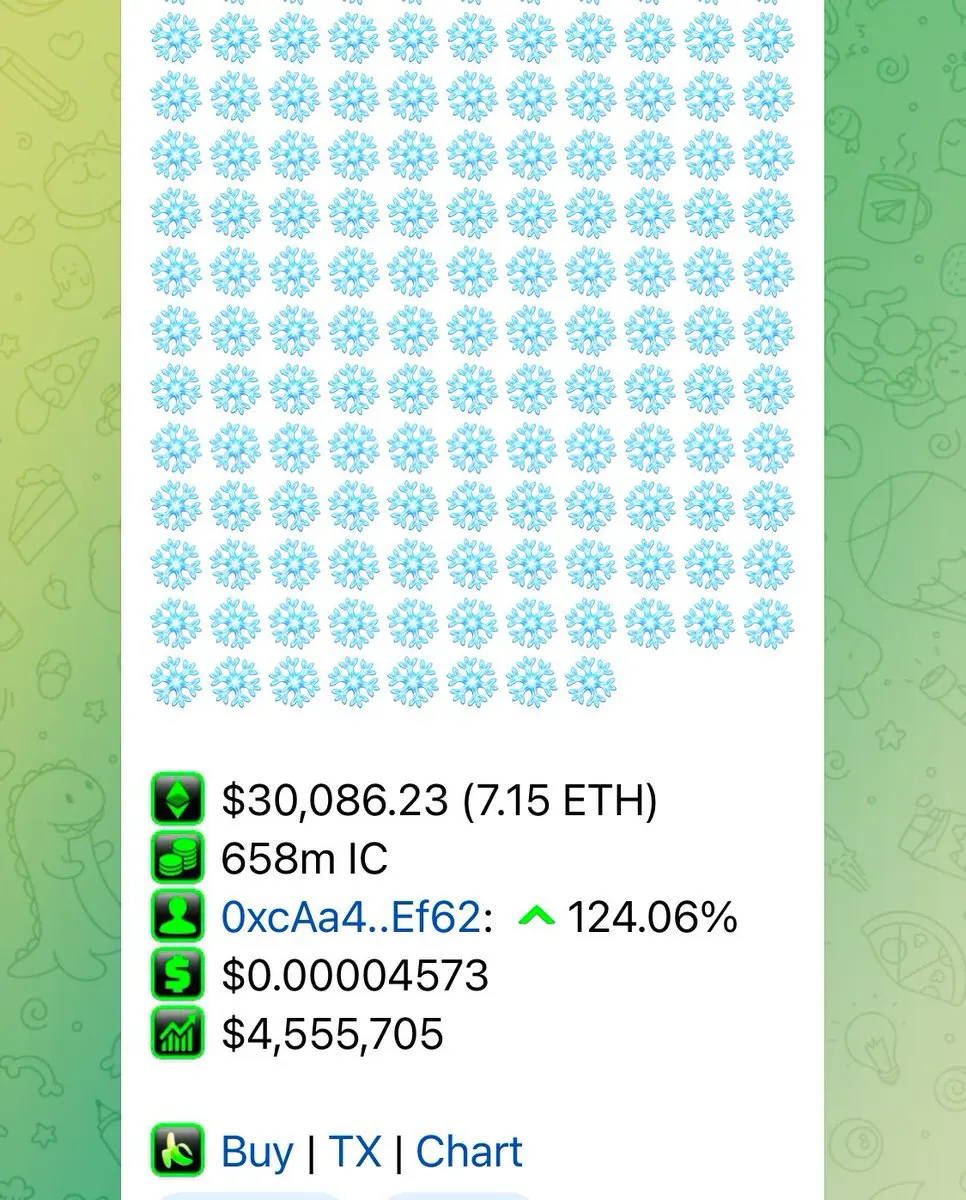Open the Buy link
The width and height of the screenshot is (966, 1200).
click(x=258, y=1152)
